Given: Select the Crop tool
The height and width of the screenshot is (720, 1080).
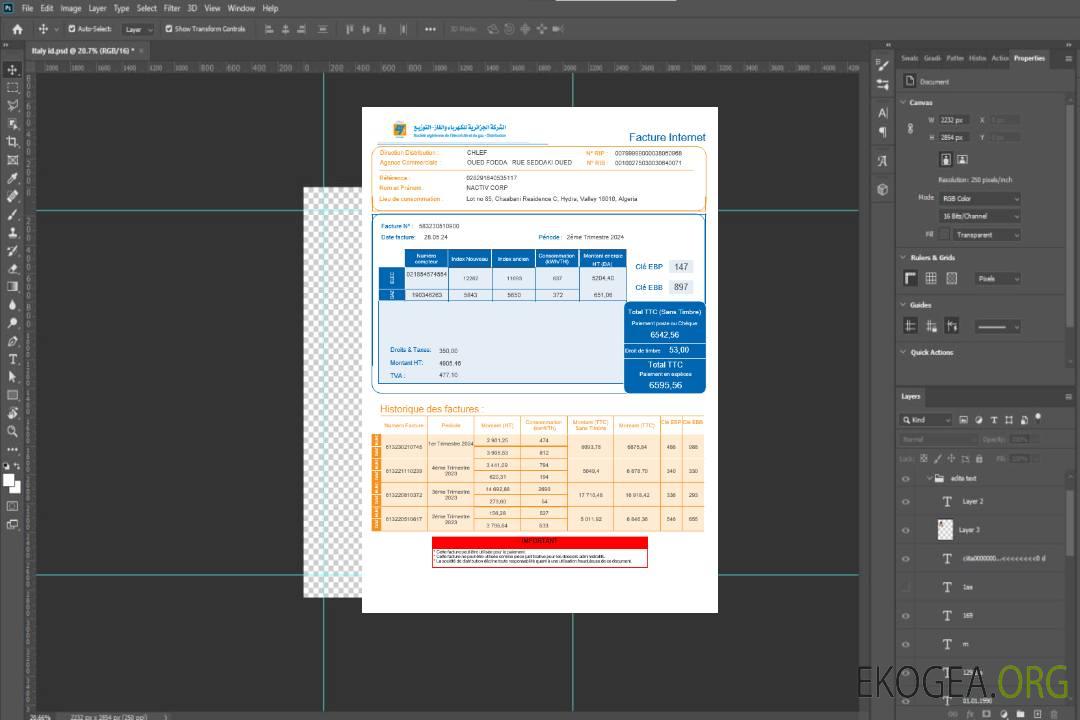Looking at the screenshot, I should click(x=13, y=142).
